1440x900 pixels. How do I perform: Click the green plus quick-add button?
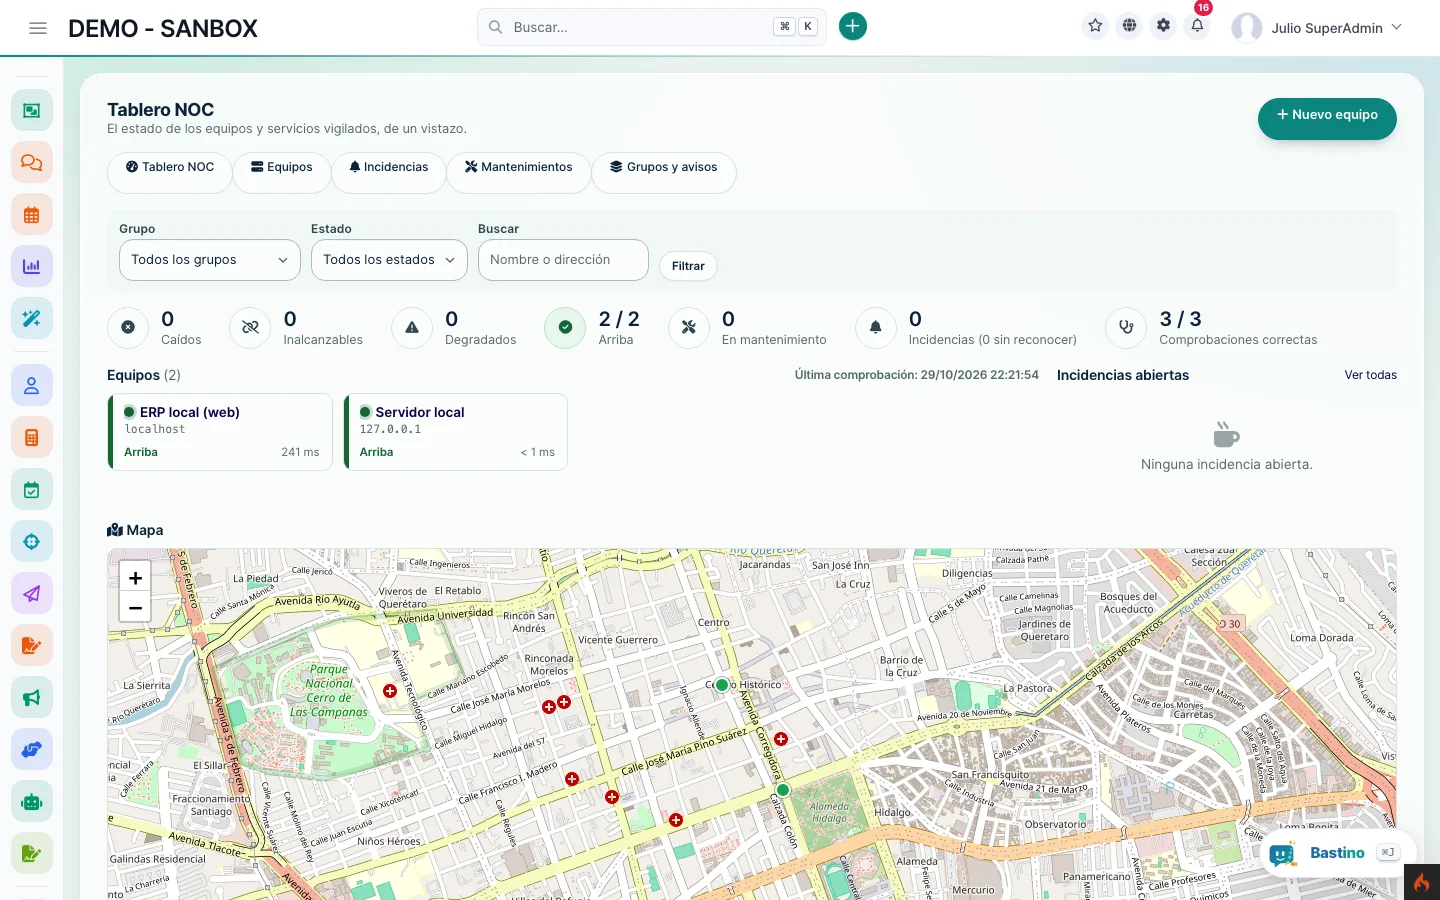852,27
